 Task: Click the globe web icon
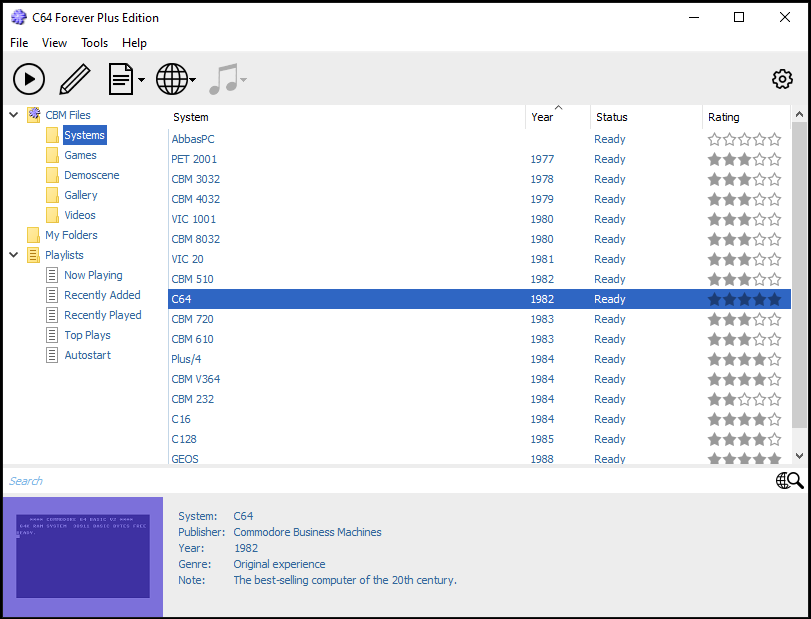pyautogui.click(x=172, y=79)
